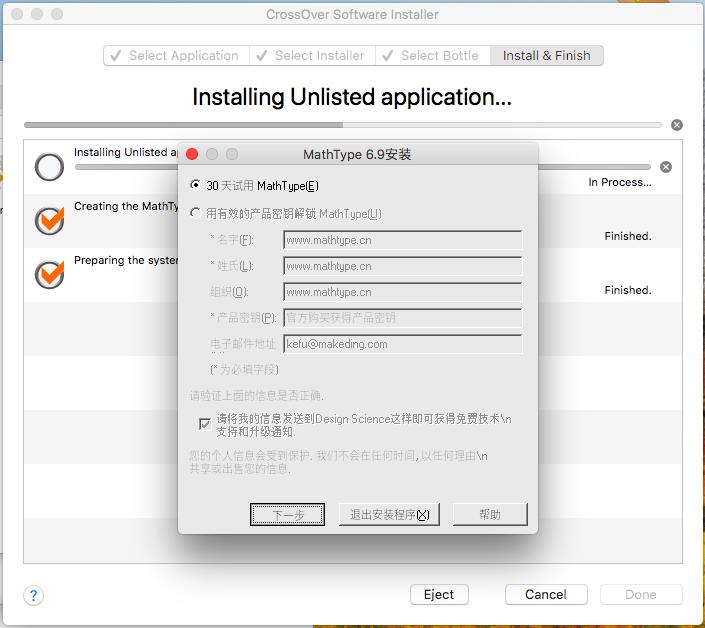This screenshot has height=628, width=705.
Task: Click the 电子邮件地址 email field
Action: 403,344
